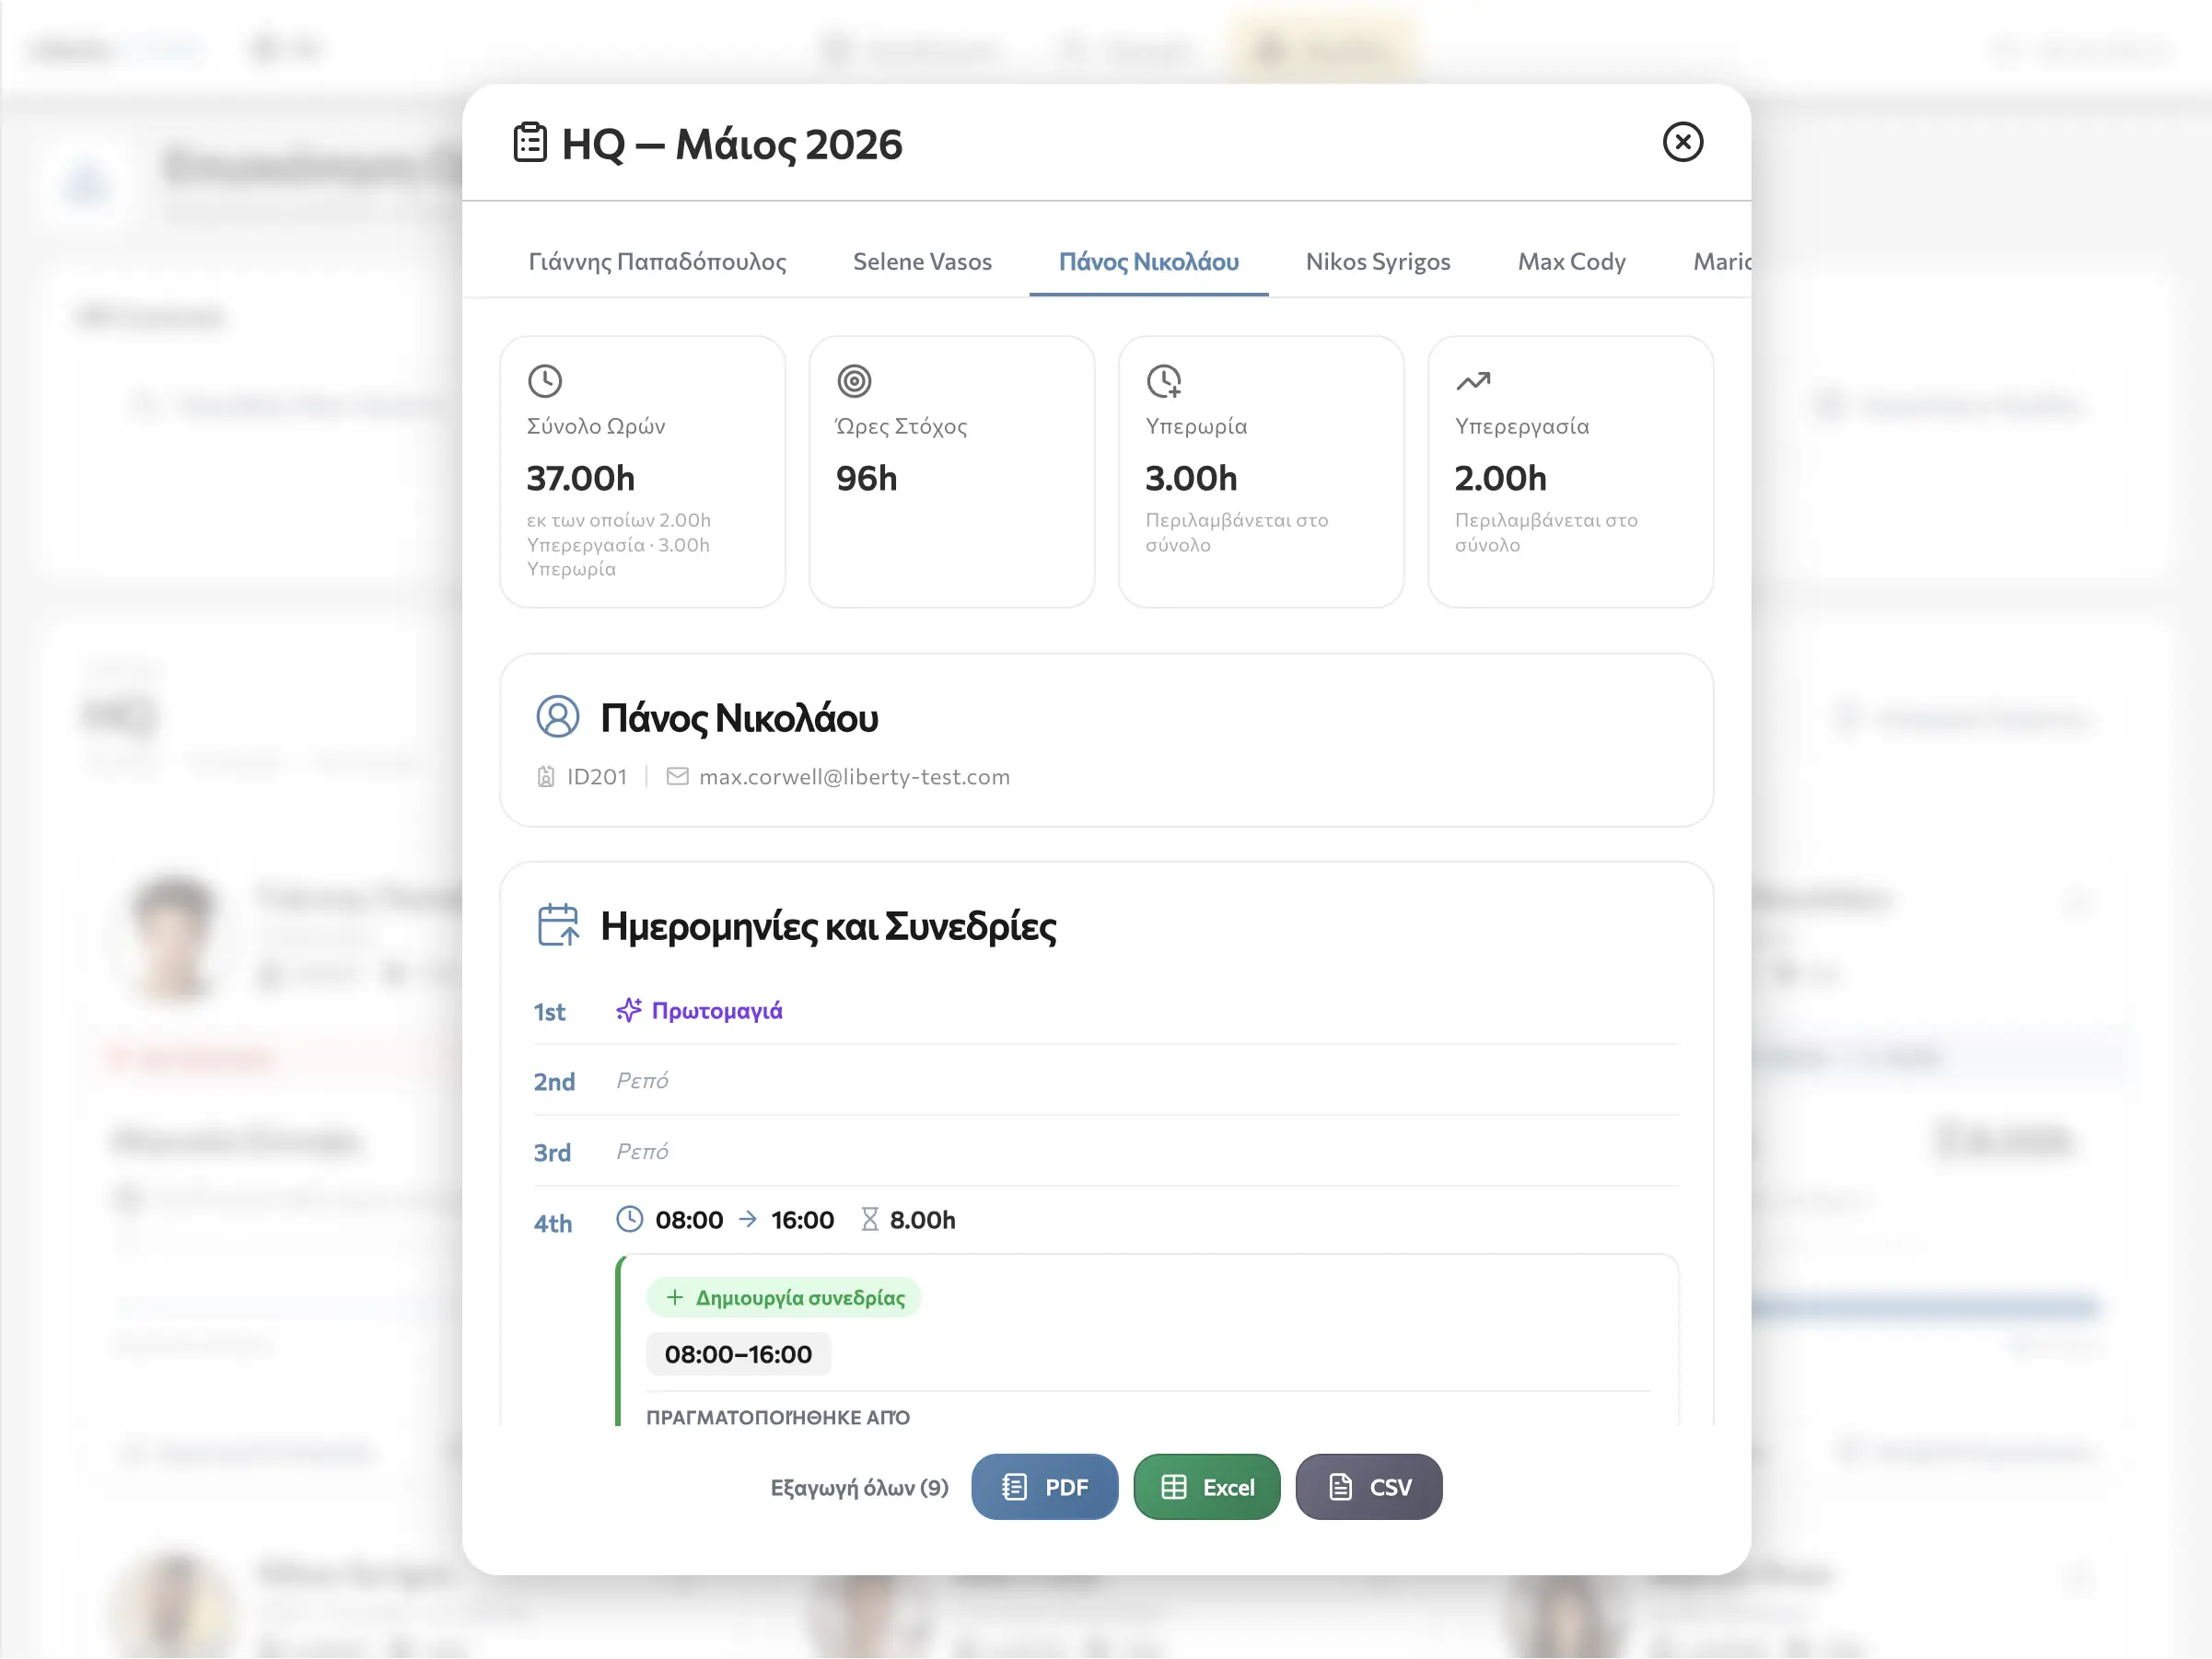Click the user avatar icon beside Πάνος Νικολάου
This screenshot has height=1659, width=2212.
coord(558,717)
